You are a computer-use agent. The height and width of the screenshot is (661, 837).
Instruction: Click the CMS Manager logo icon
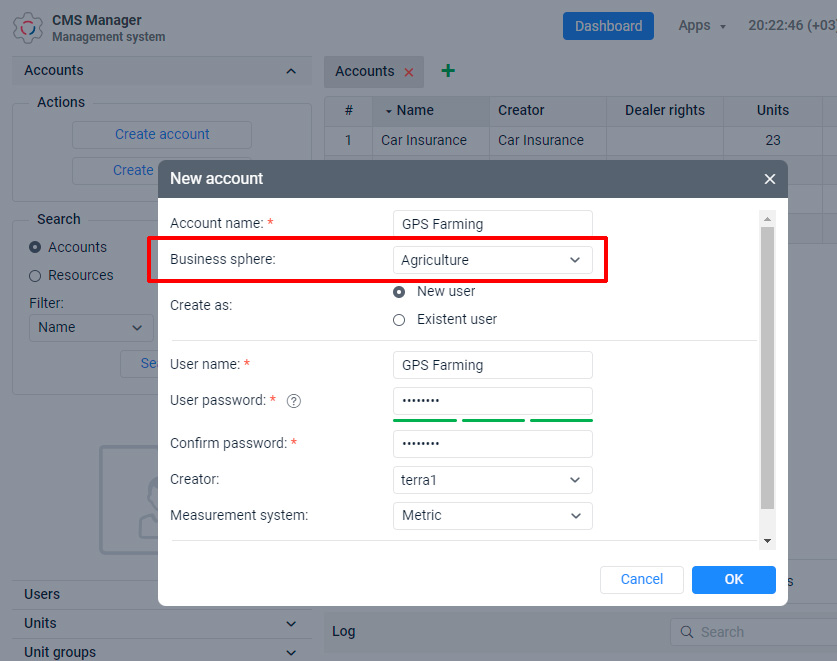pos(28,27)
